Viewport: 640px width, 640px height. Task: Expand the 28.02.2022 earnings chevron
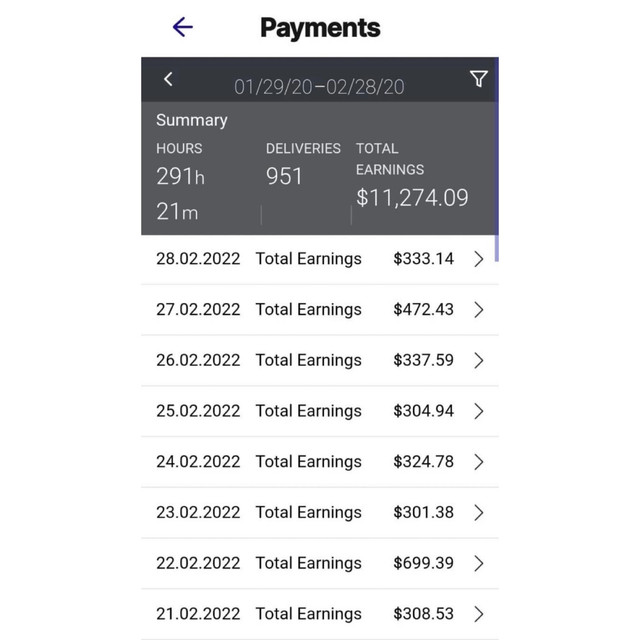[478, 259]
